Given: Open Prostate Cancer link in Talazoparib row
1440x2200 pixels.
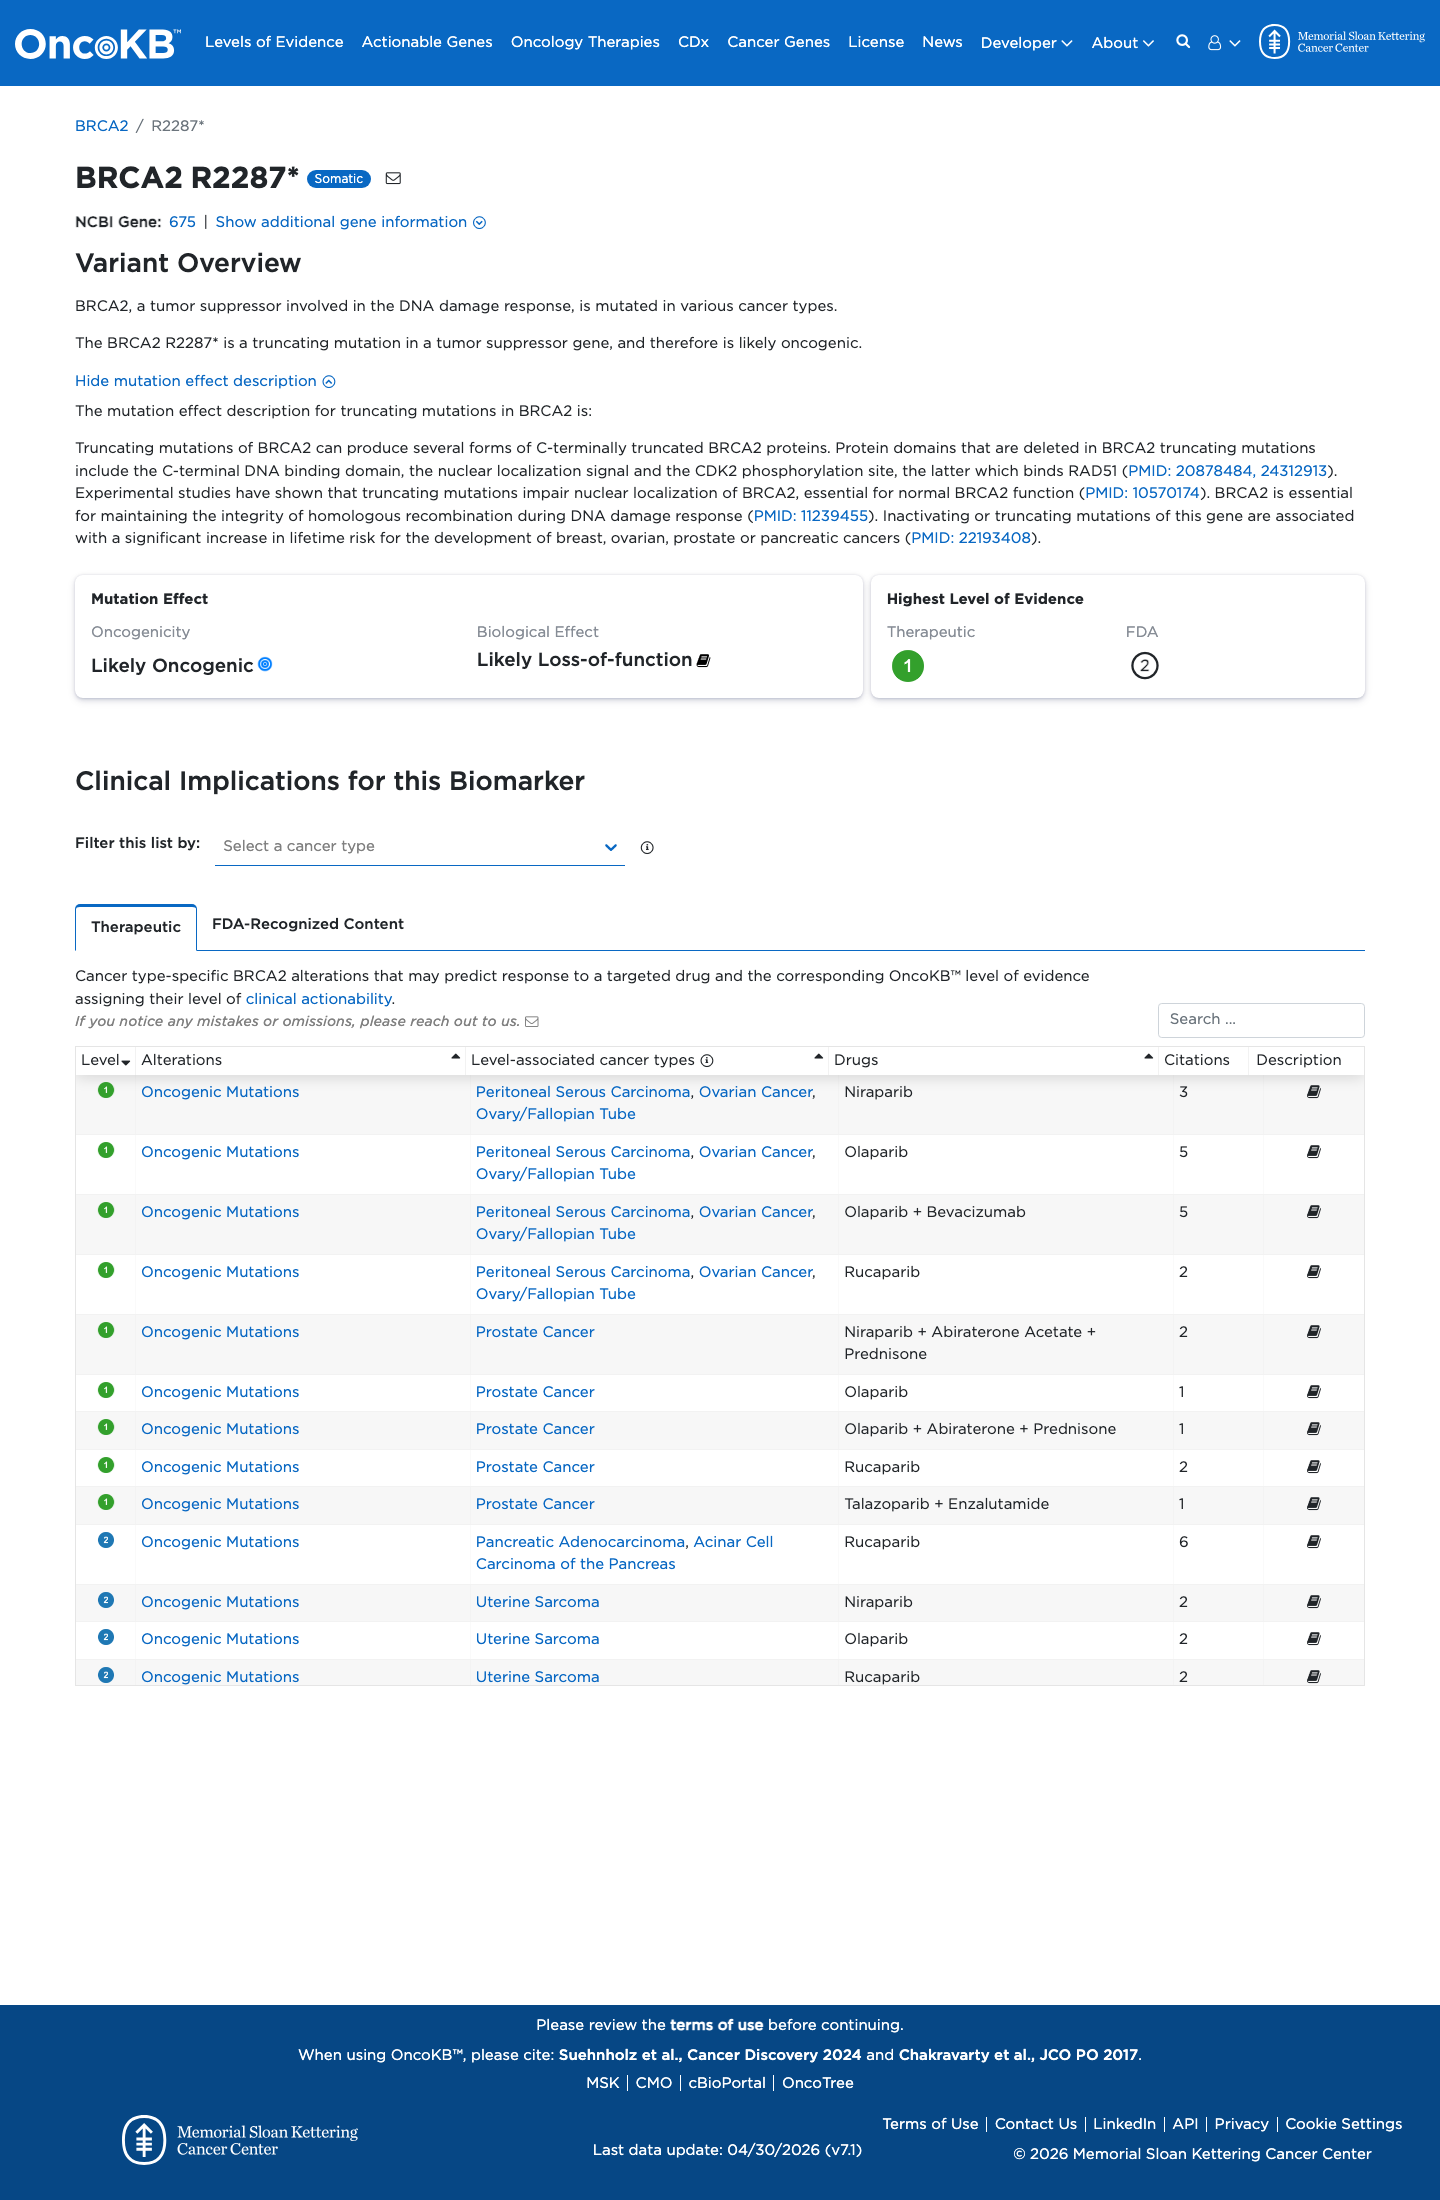Looking at the screenshot, I should pyautogui.click(x=535, y=1504).
